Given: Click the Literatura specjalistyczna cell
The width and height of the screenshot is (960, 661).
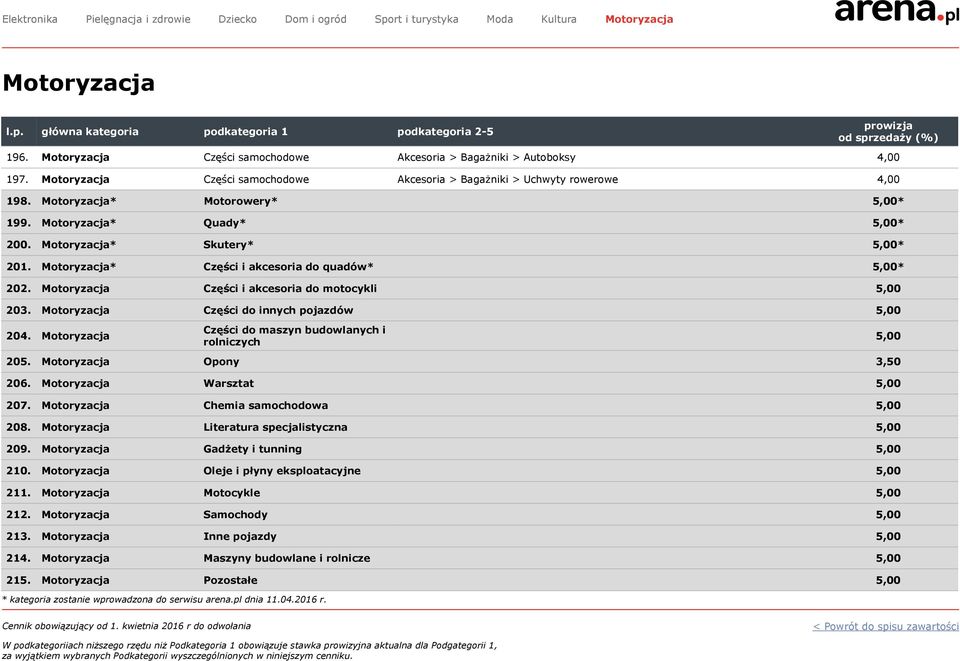Looking at the screenshot, I should [x=276, y=427].
